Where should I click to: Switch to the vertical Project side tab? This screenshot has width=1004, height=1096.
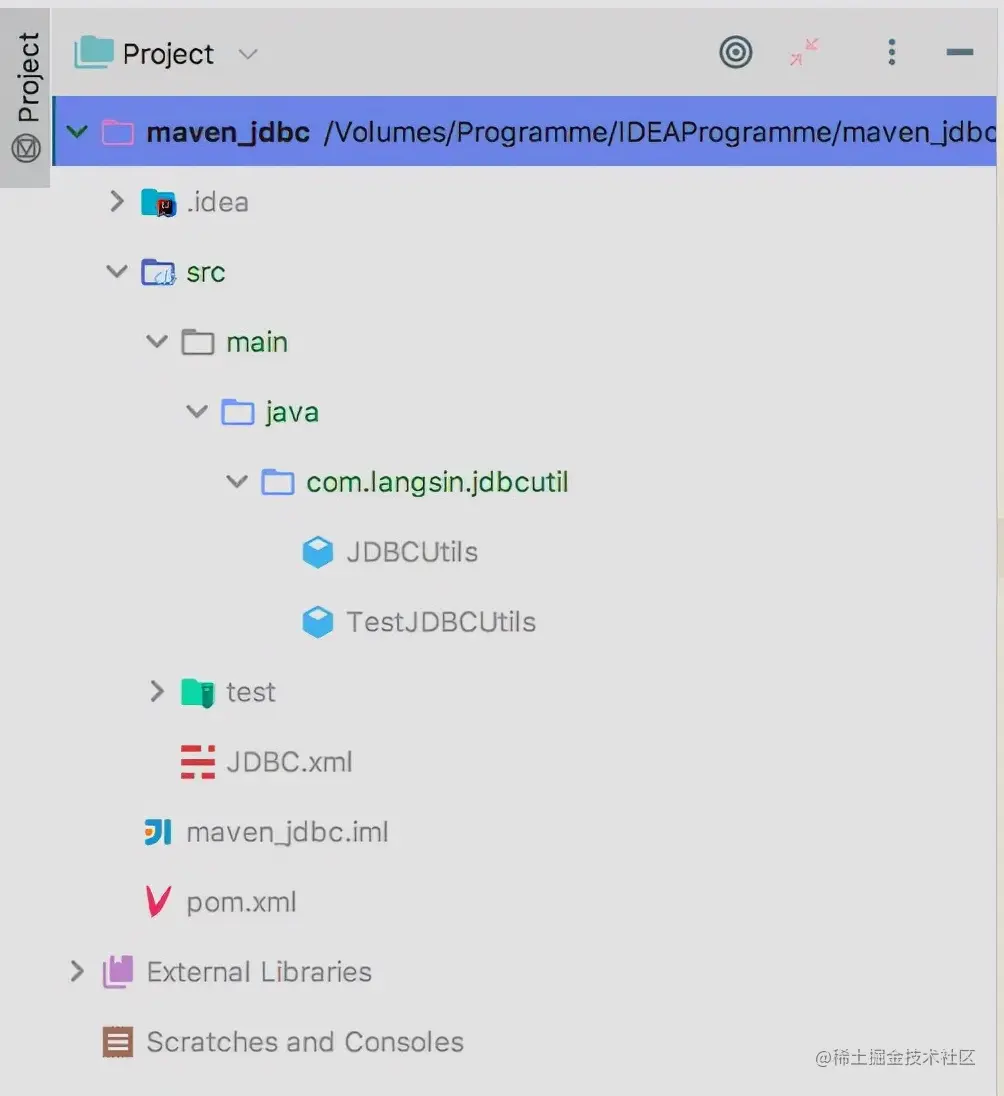click(26, 98)
